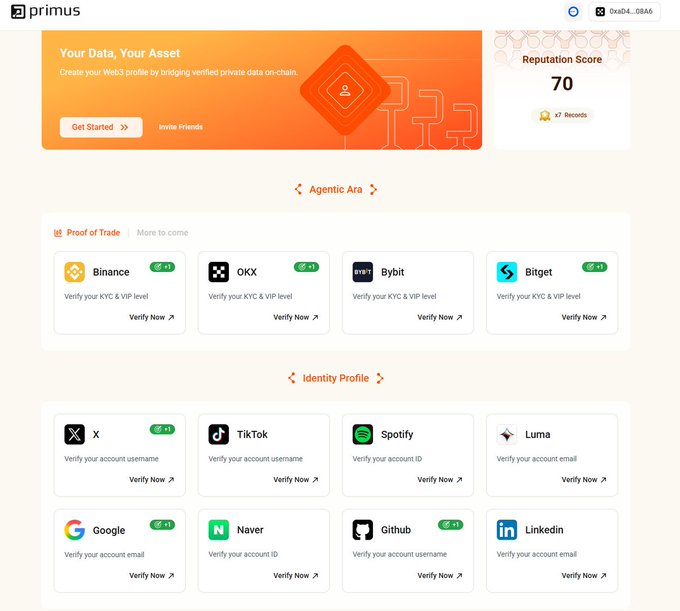The width and height of the screenshot is (680, 611).
Task: Open the blue network selector icon
Action: coord(573,12)
